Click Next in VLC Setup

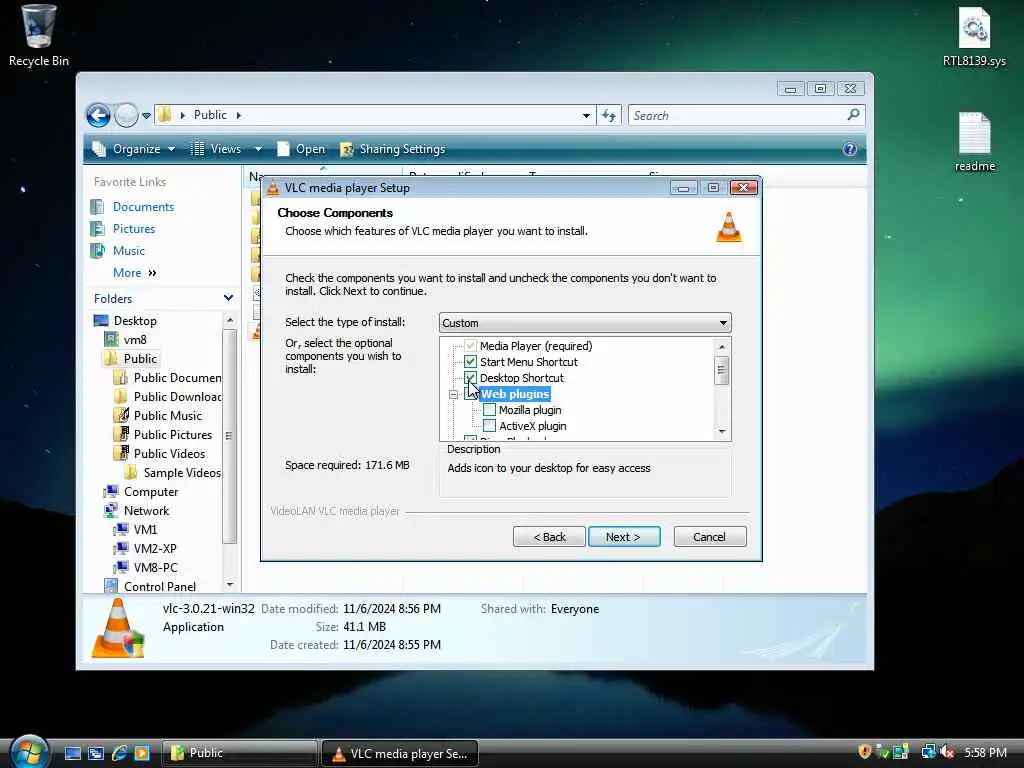(624, 537)
